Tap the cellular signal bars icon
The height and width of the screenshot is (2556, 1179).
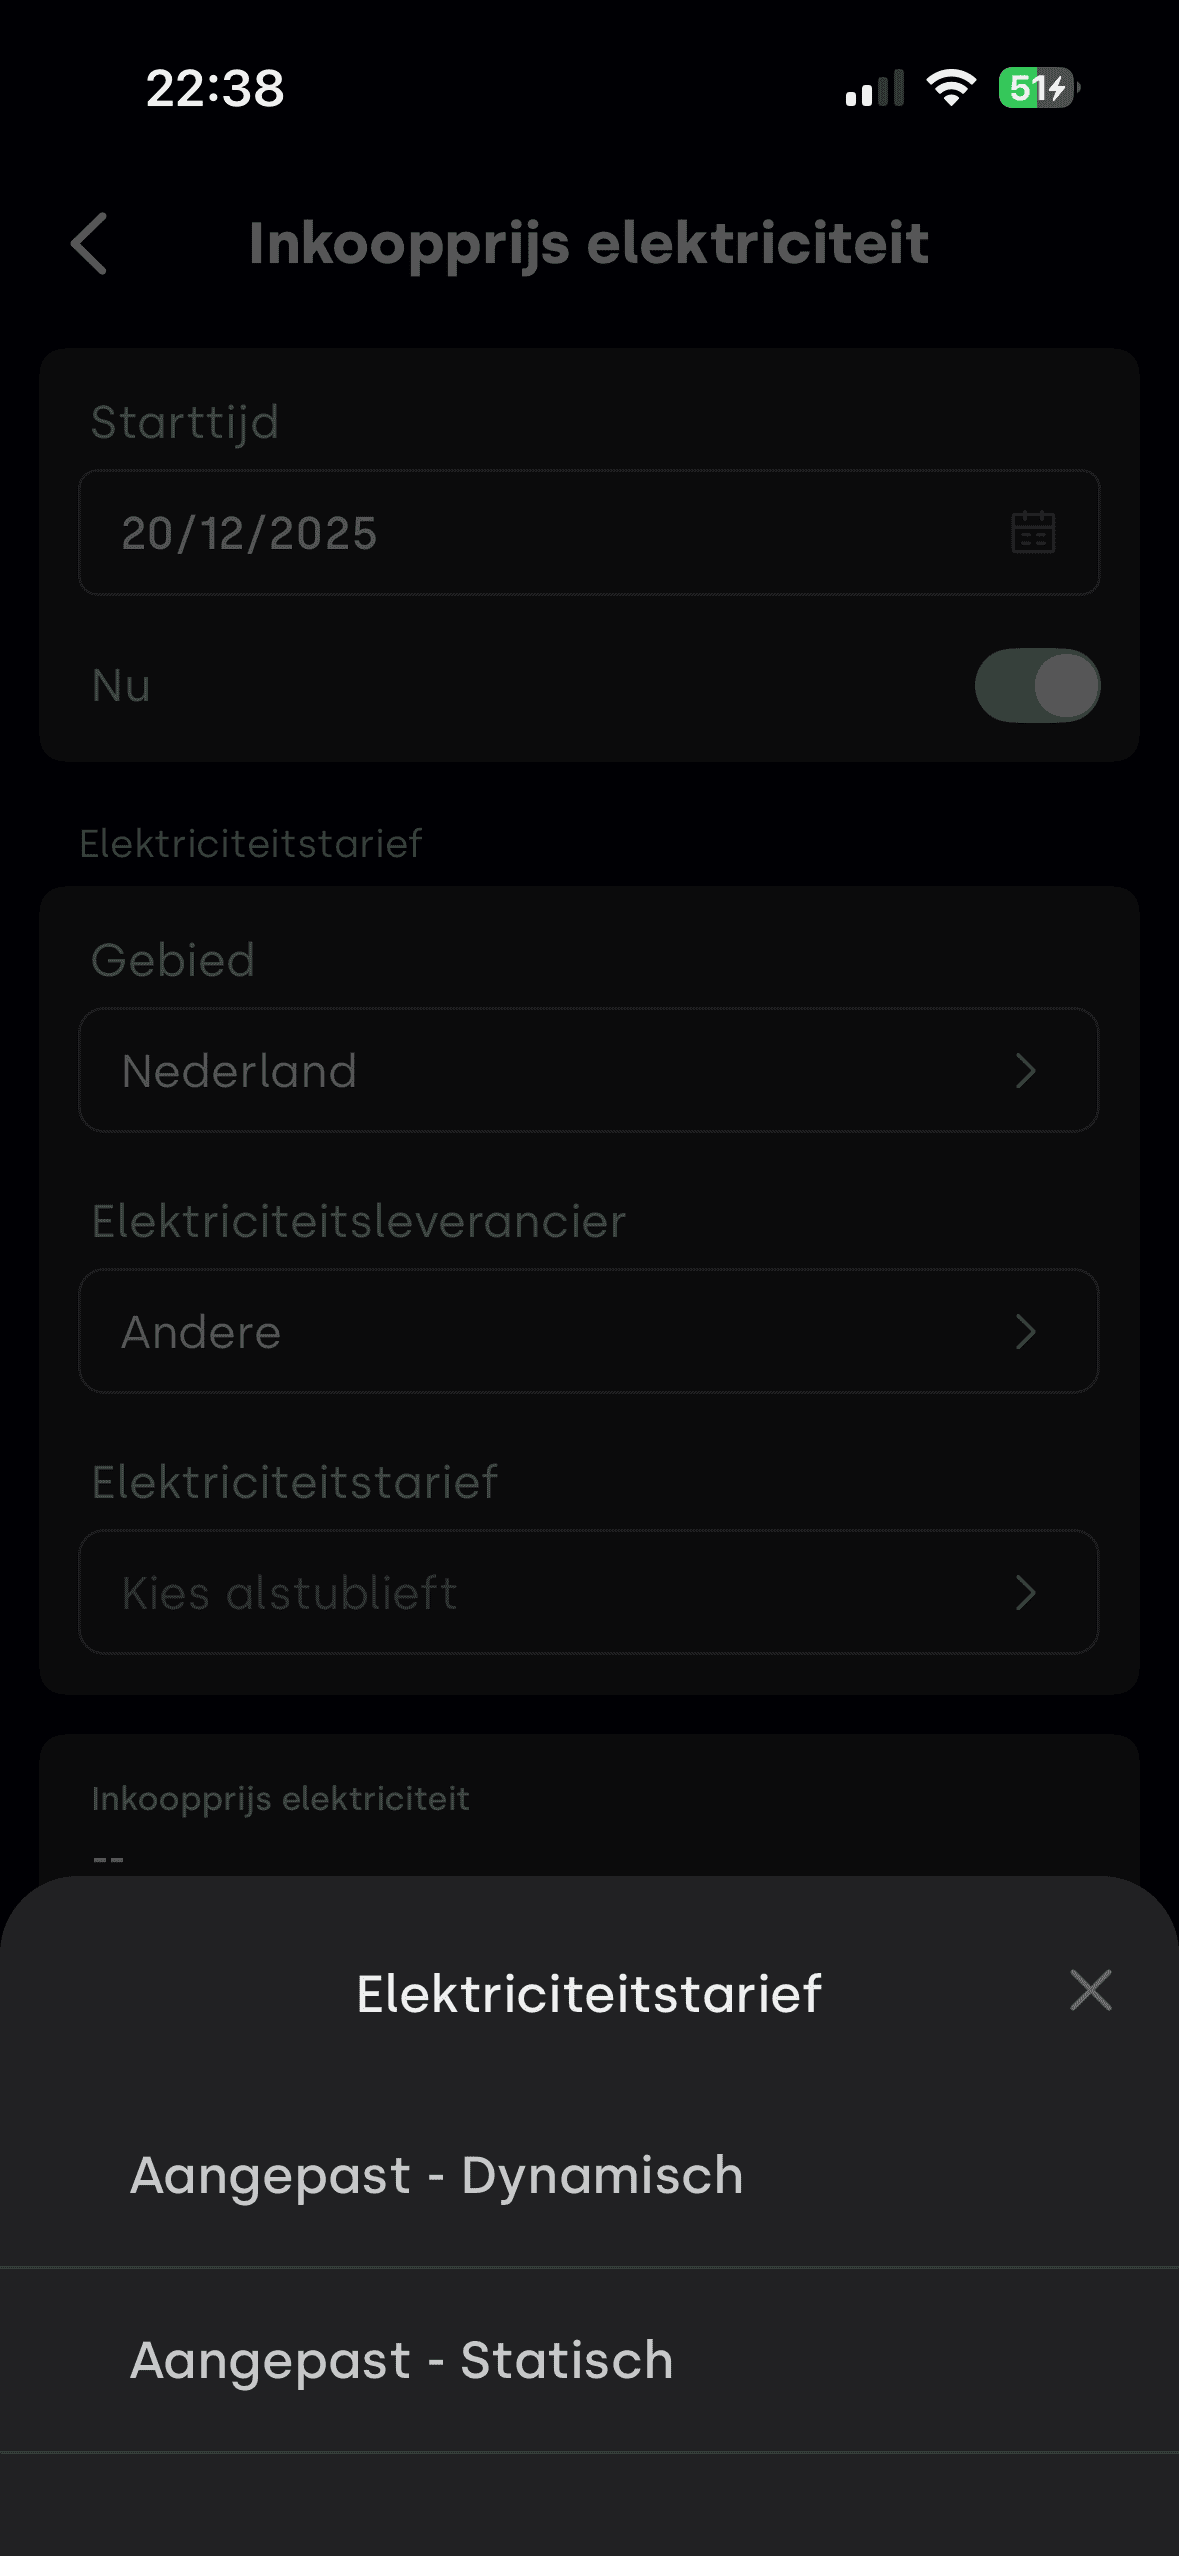pyautogui.click(x=874, y=89)
